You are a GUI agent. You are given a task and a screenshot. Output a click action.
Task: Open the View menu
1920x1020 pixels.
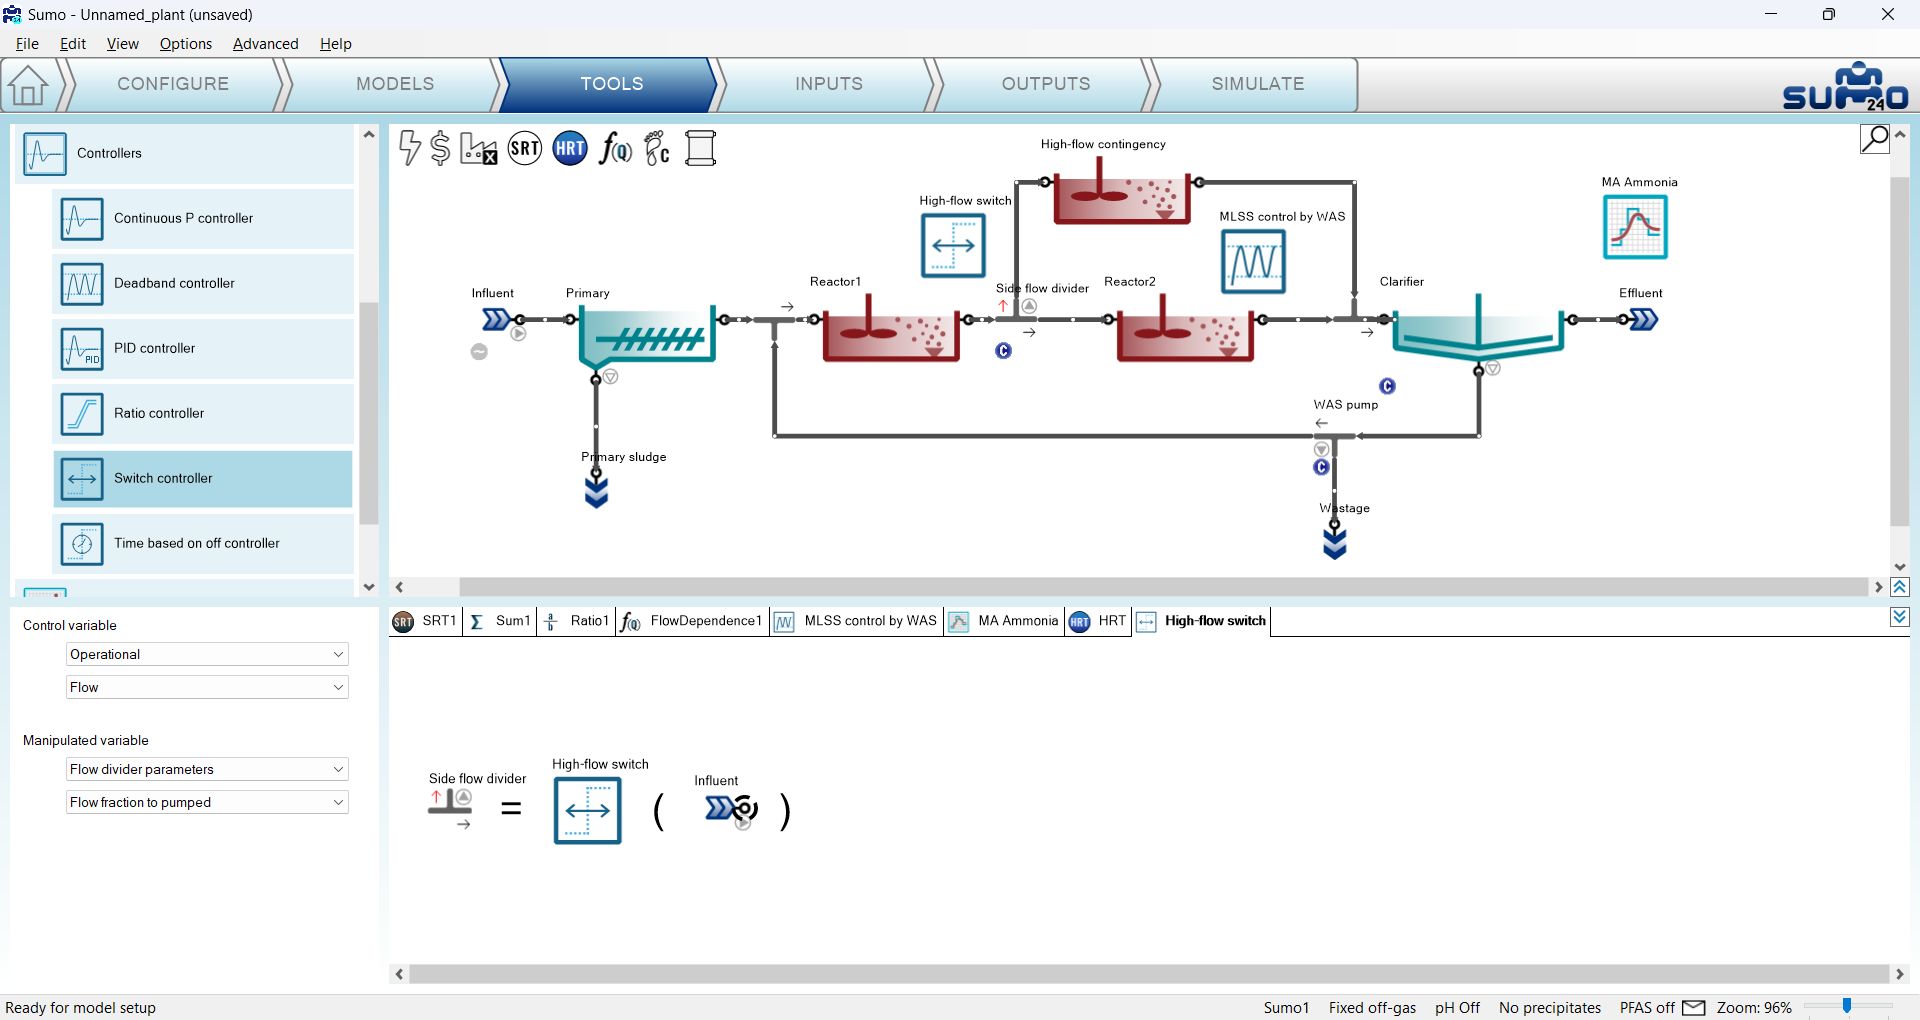(x=123, y=44)
